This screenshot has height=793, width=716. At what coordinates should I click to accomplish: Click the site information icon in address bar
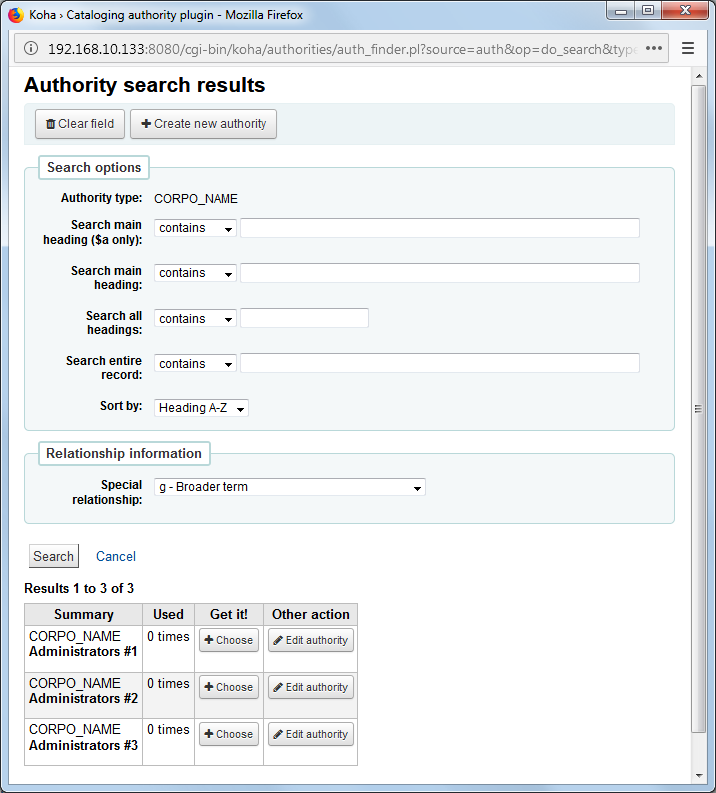click(x=30, y=49)
